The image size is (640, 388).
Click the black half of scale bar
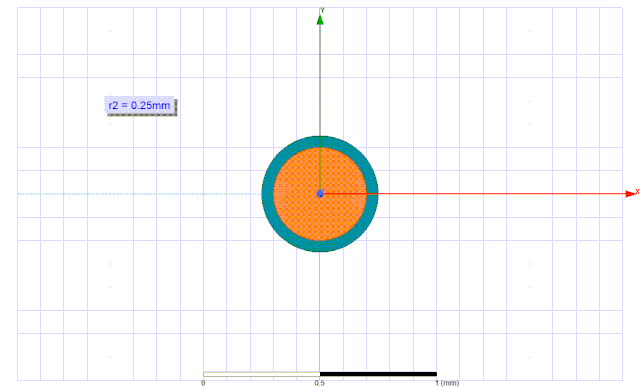coord(378,374)
